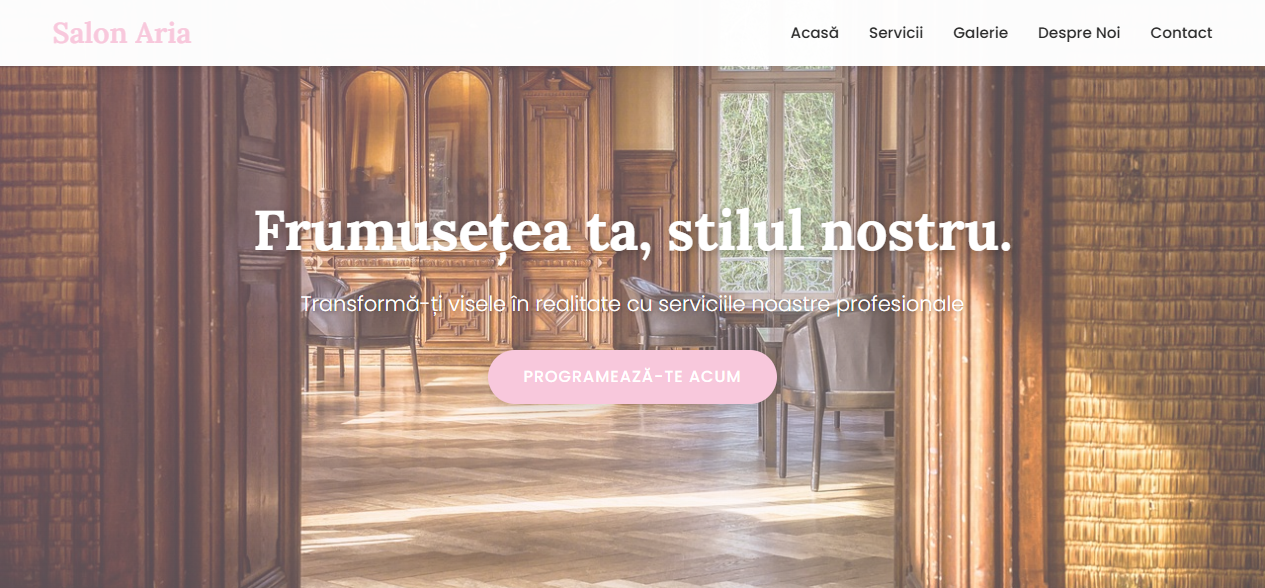Click empty header space between logo and menu
Viewport: 1265px width, 588px height.
(490, 33)
